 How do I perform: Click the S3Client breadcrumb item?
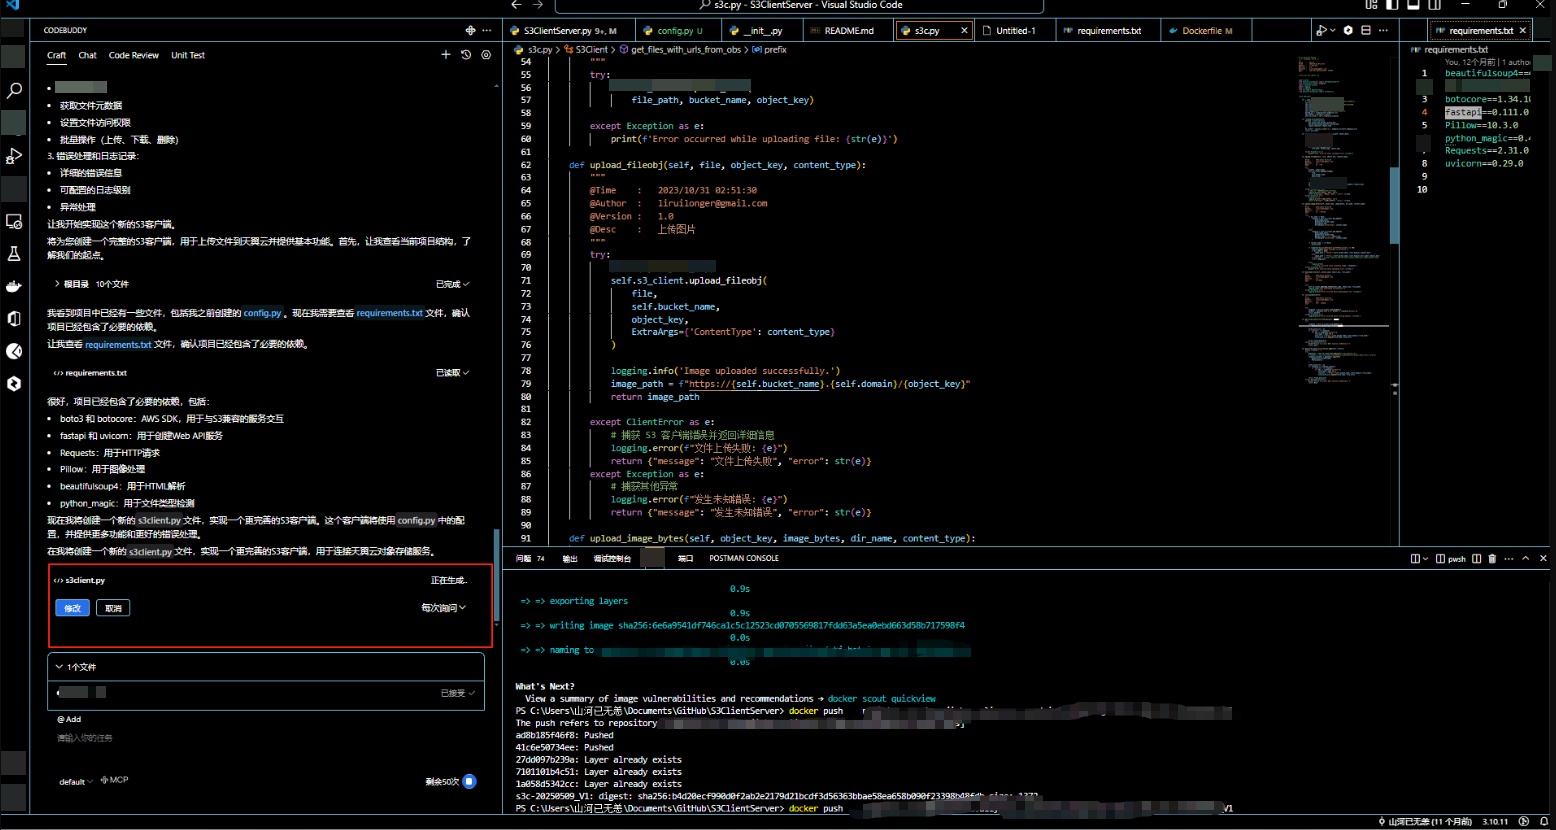coord(586,49)
